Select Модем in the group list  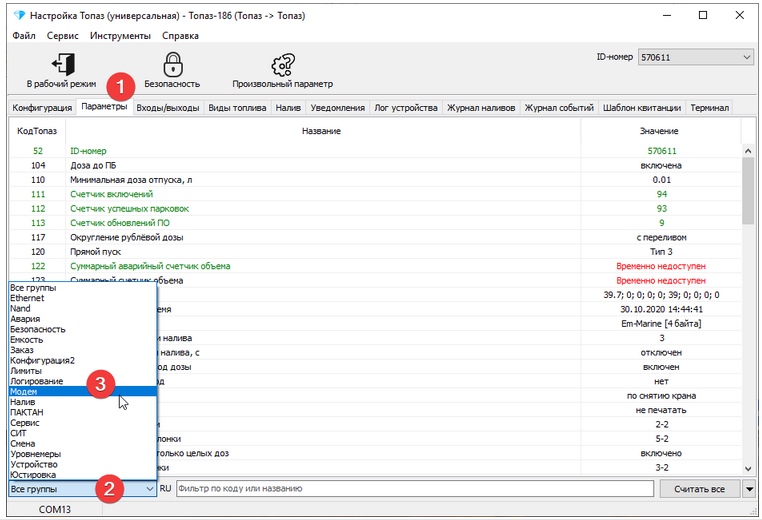click(24, 392)
